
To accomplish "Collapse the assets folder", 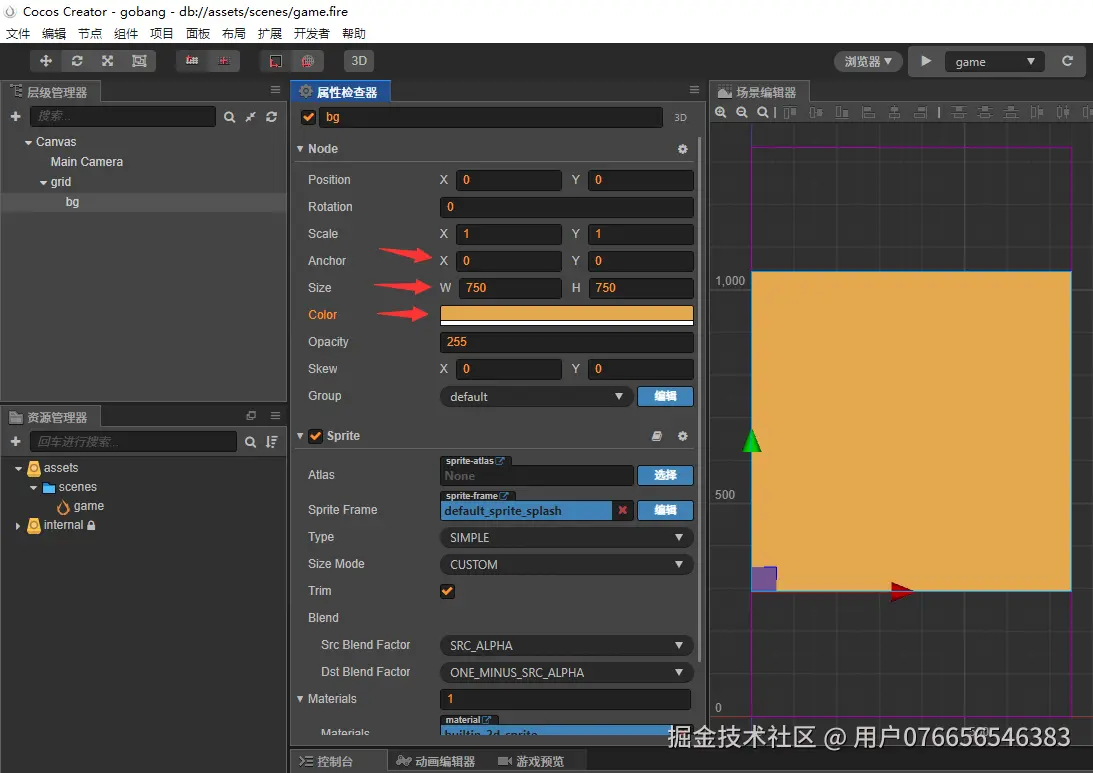I will point(19,469).
